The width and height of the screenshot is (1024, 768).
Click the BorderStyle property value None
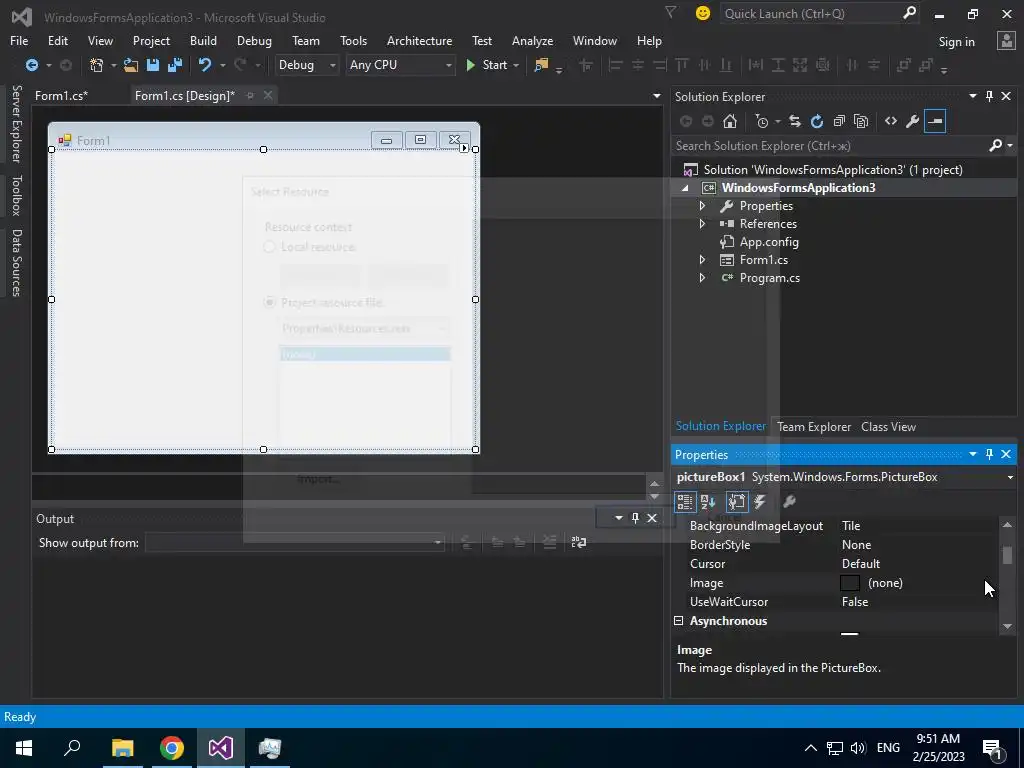(x=856, y=545)
